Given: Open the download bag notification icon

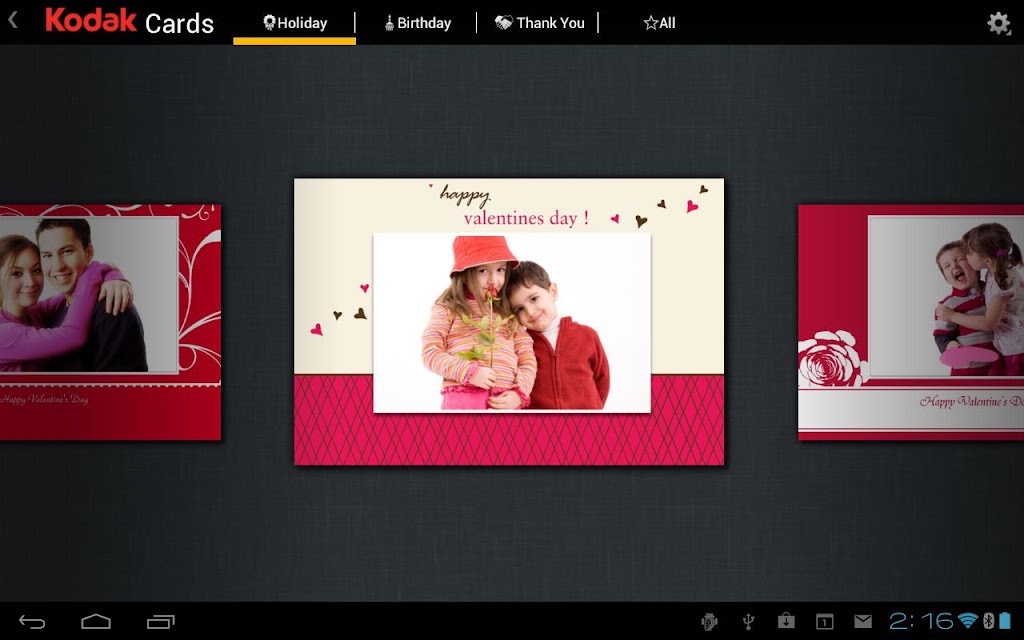Looking at the screenshot, I should pos(786,621).
